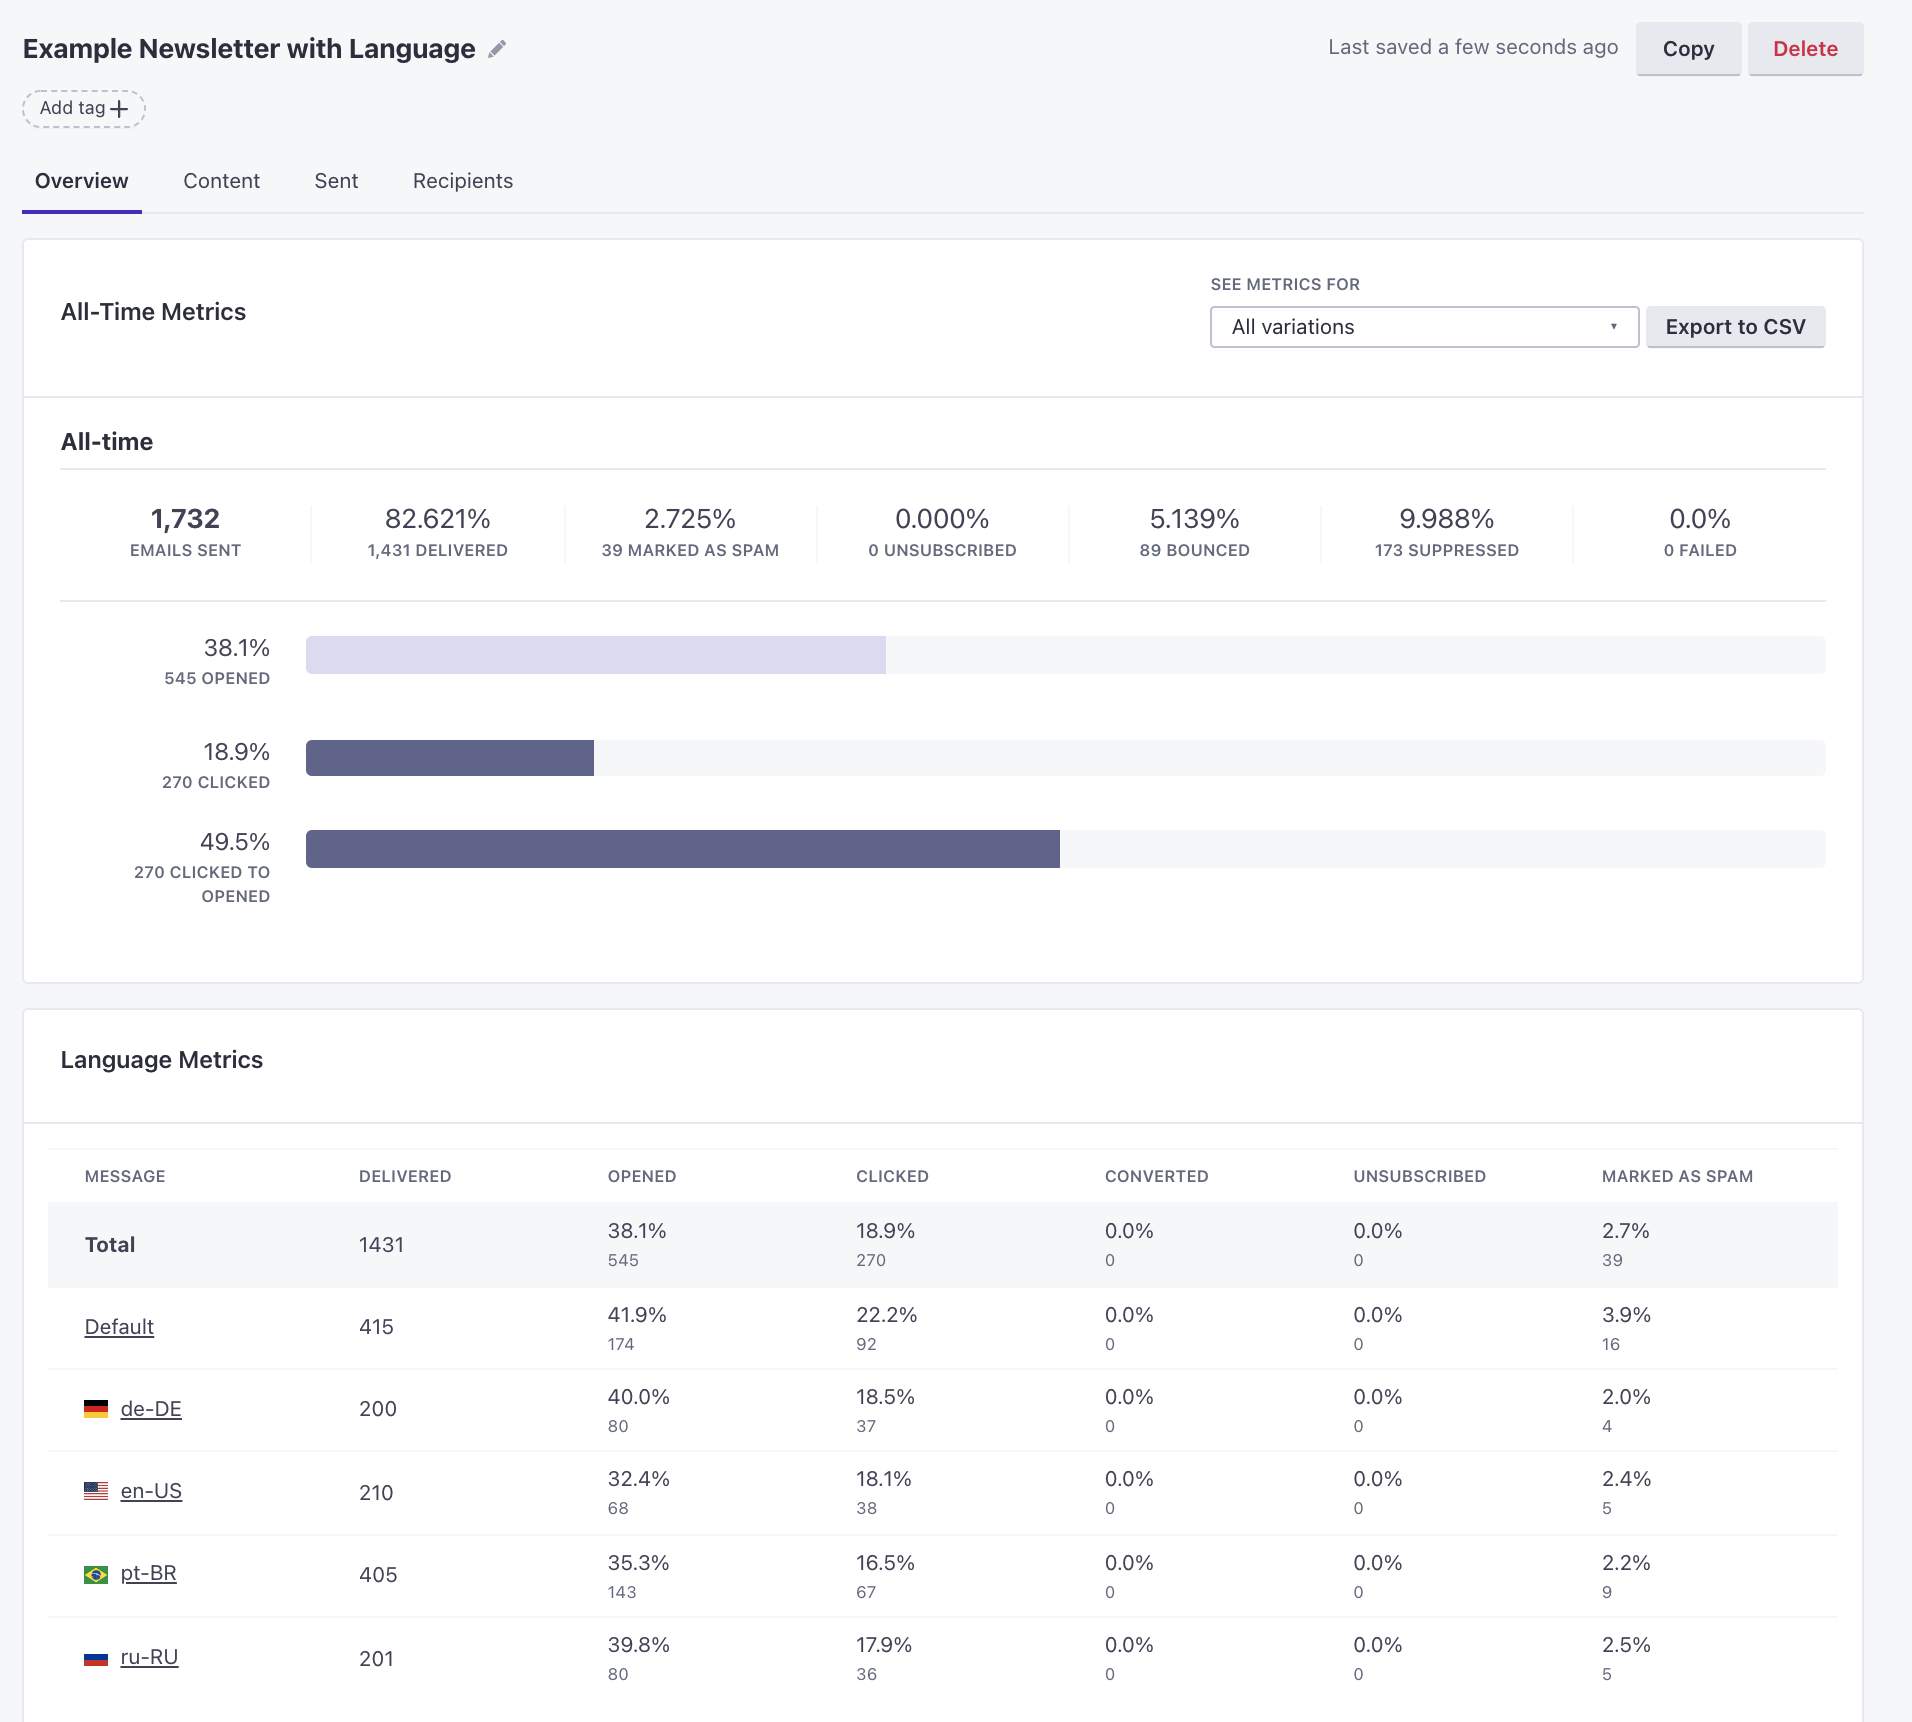Viewport: 1912px width, 1722px height.
Task: Click the Russian flag icon
Action: coord(96,1658)
